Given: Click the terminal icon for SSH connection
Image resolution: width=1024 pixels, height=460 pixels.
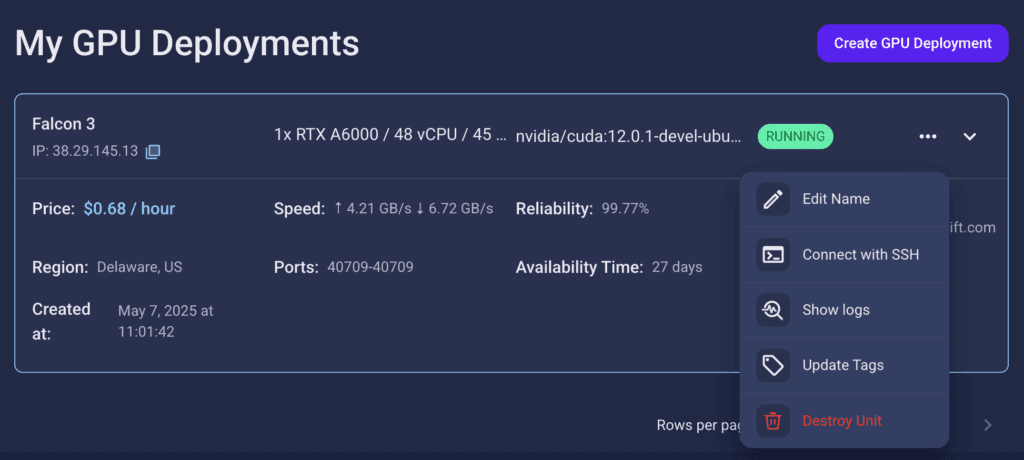Looking at the screenshot, I should (x=773, y=255).
